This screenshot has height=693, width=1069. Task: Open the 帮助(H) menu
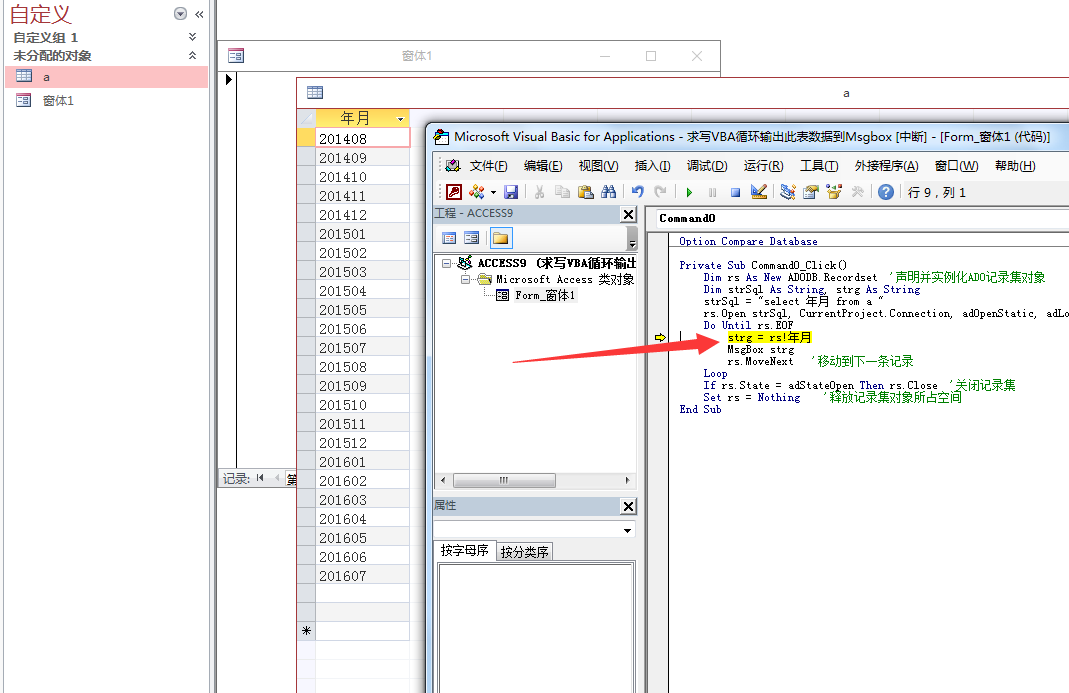[1014, 166]
